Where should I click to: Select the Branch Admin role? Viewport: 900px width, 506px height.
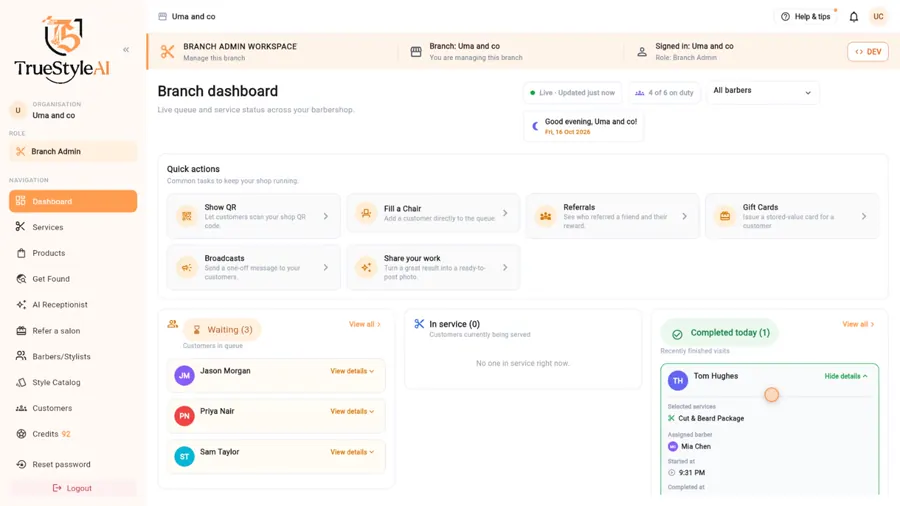pyautogui.click(x=73, y=151)
